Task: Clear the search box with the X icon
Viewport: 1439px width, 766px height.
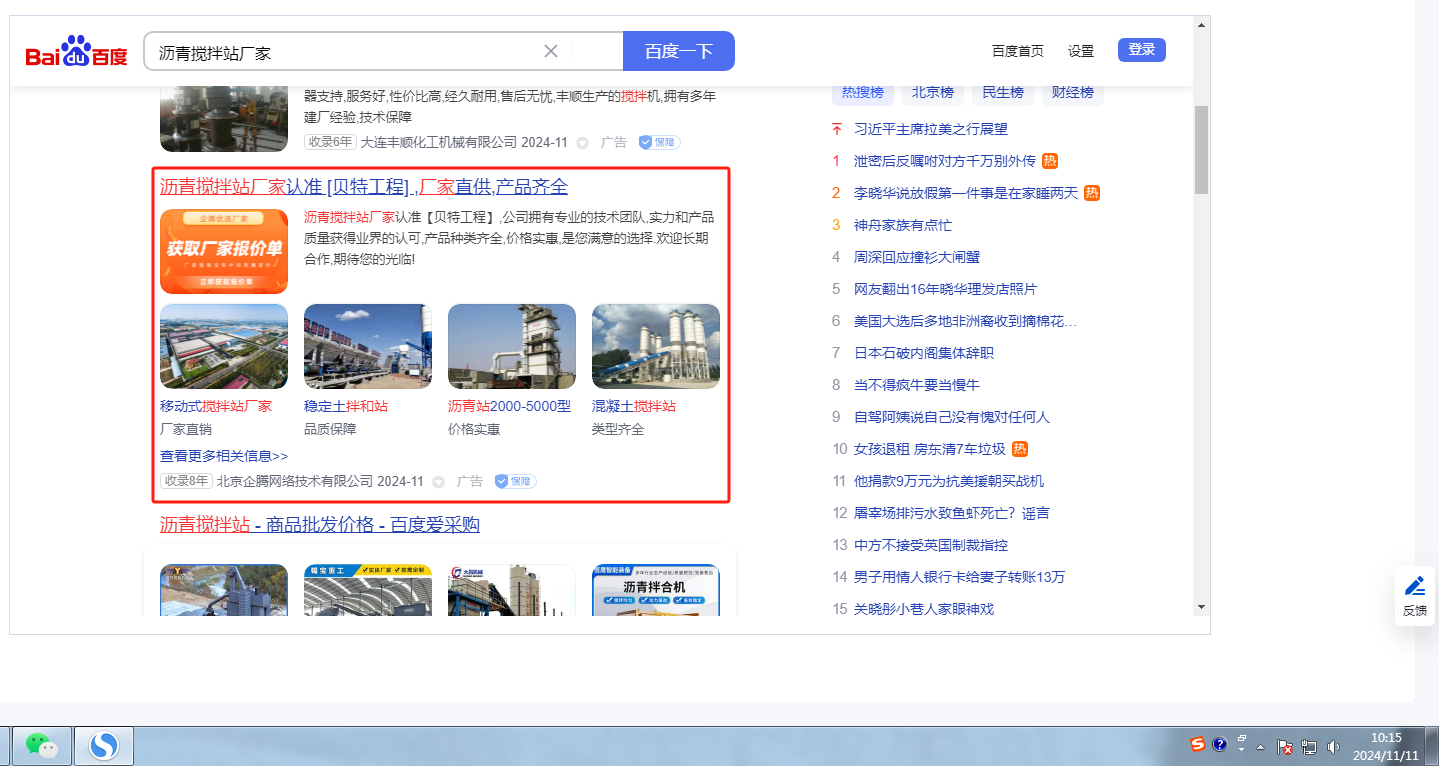Action: [x=550, y=51]
